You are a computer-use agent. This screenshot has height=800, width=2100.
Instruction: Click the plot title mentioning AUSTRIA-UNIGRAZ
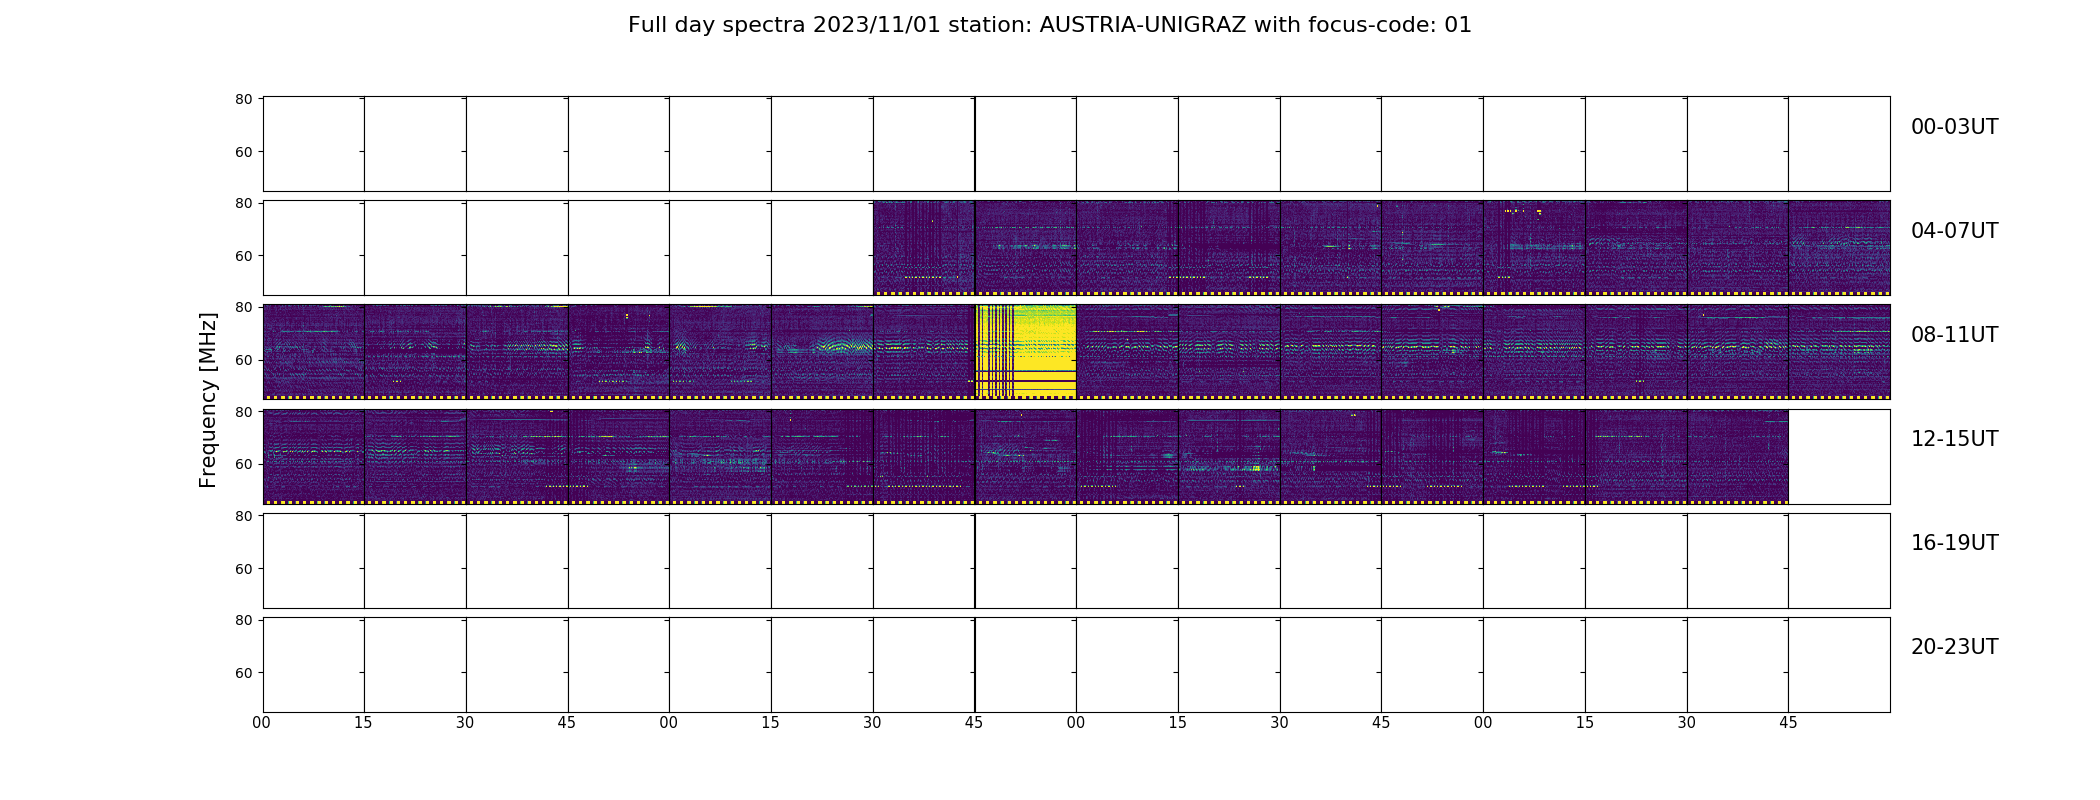coord(1050,25)
